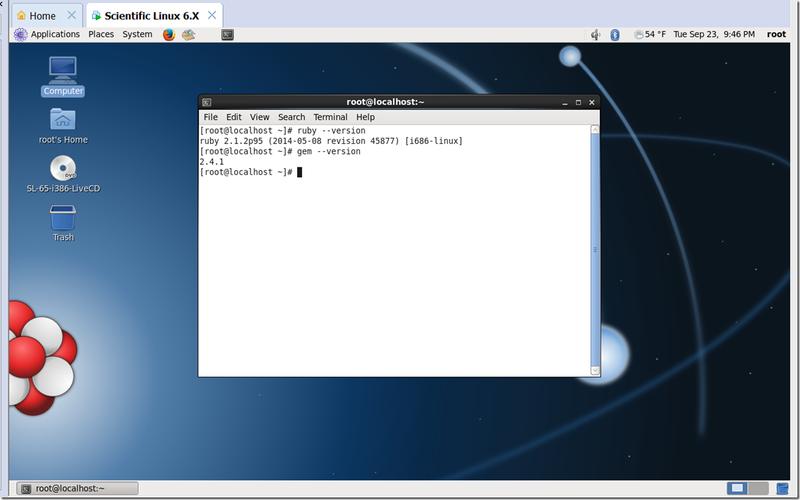The height and width of the screenshot is (500, 800).
Task: Open the terminal Help menu
Action: pos(365,117)
